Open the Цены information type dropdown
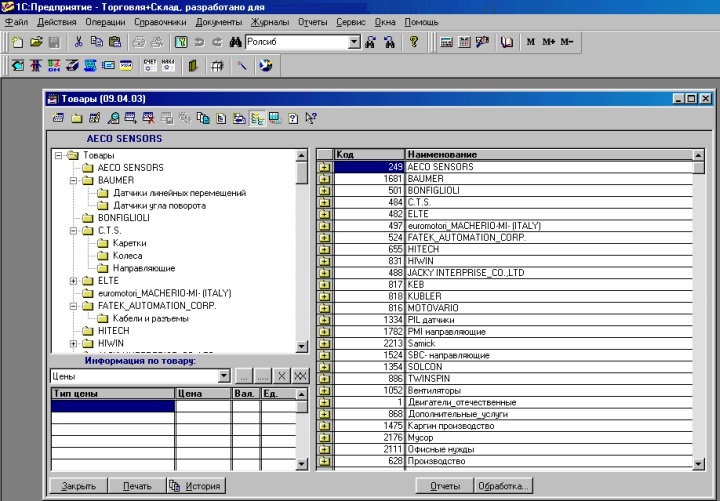720x501 pixels. [x=224, y=376]
